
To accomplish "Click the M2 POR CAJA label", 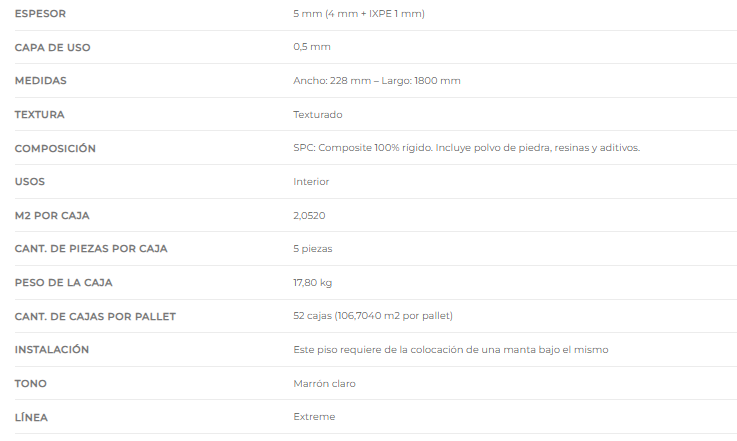I will pos(52,216).
